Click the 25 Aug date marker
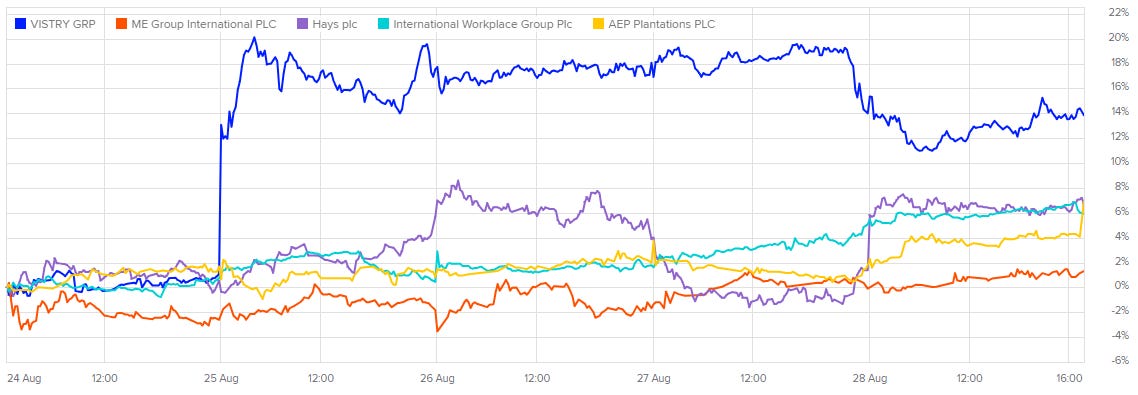Image resolution: width=1138 pixels, height=395 pixels. (x=220, y=378)
